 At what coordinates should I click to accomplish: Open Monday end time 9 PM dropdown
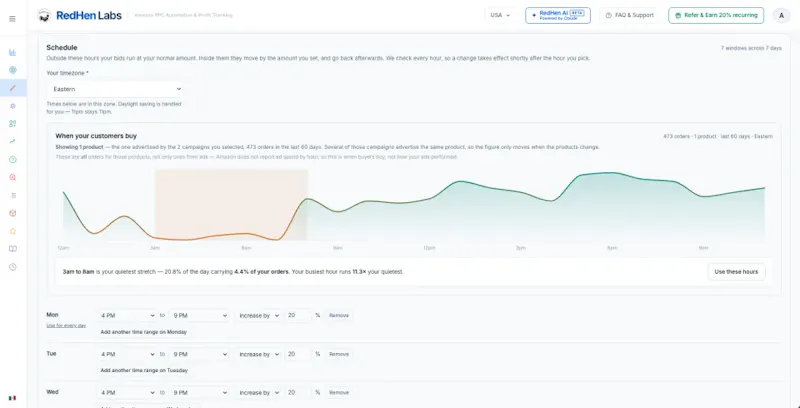point(199,316)
